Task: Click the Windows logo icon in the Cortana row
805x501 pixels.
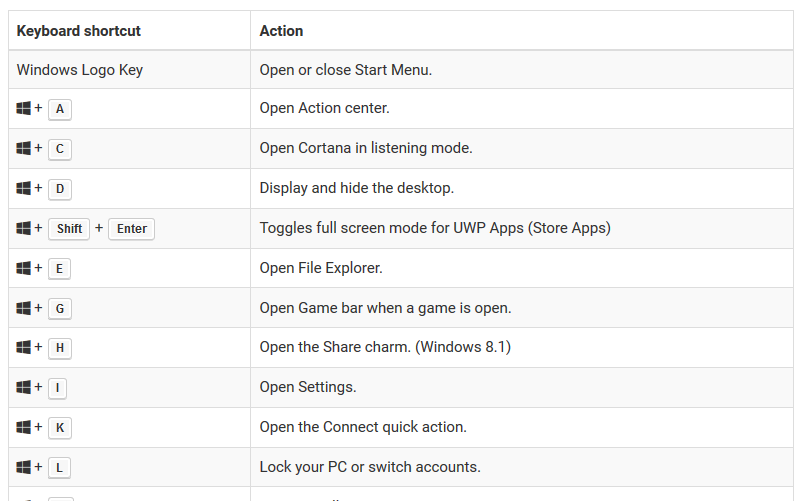Action: click(24, 148)
